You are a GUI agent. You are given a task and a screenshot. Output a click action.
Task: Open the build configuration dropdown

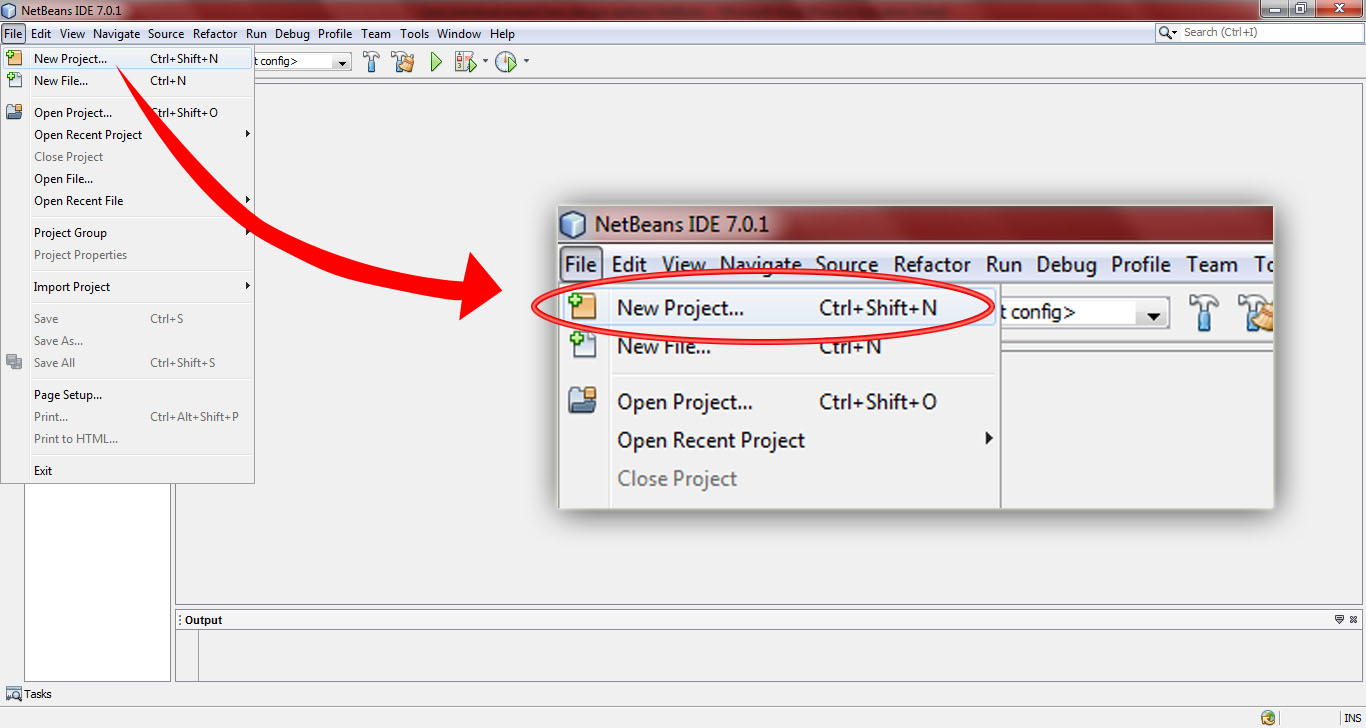pos(343,60)
